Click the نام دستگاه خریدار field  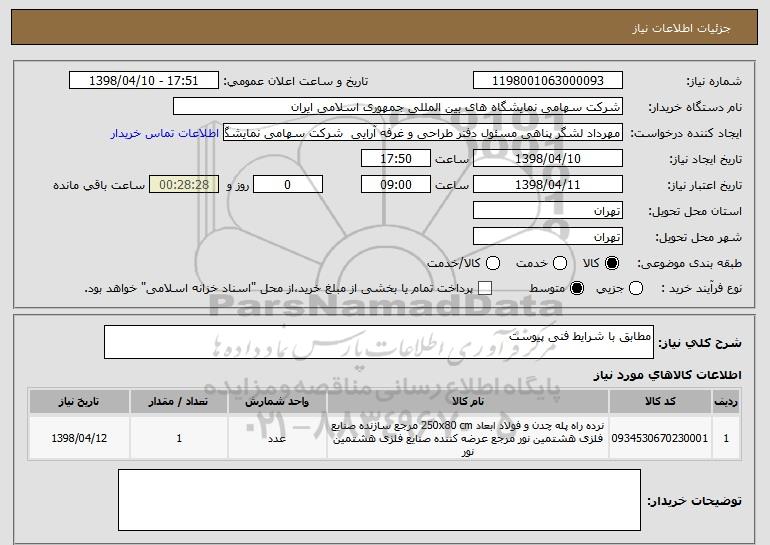click(398, 107)
